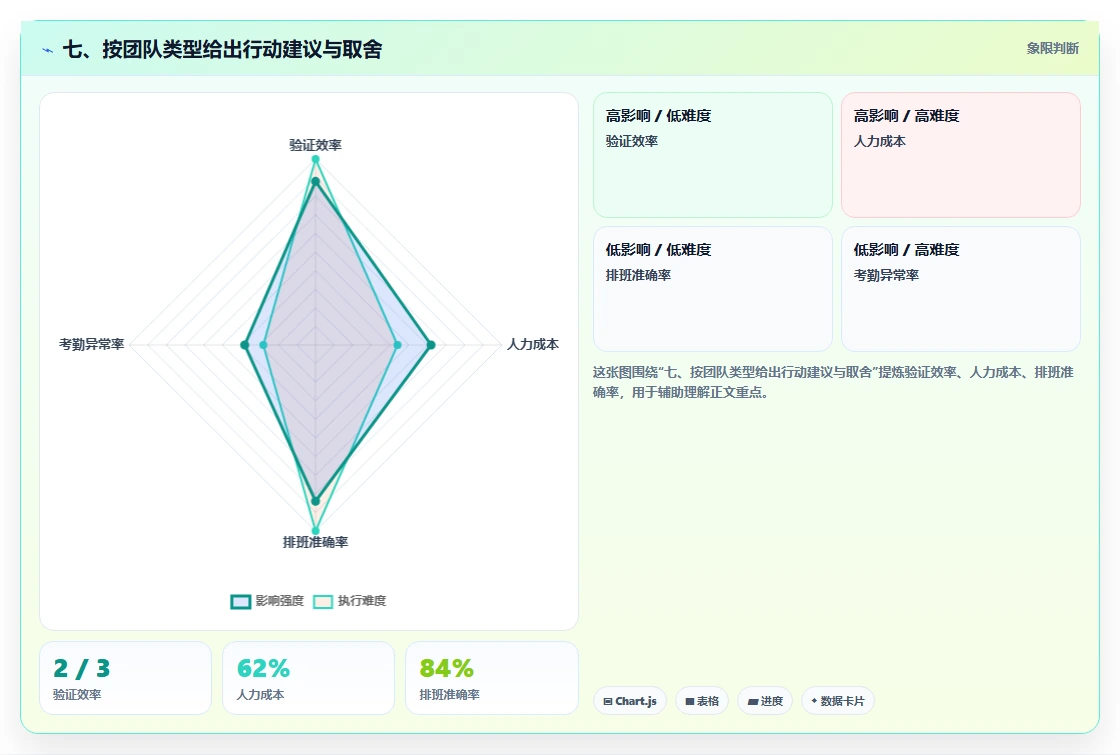This screenshot has width=1120, height=755.
Task: Click the 影响强度 data point on 排班准确率 axis
Action: [x=316, y=501]
